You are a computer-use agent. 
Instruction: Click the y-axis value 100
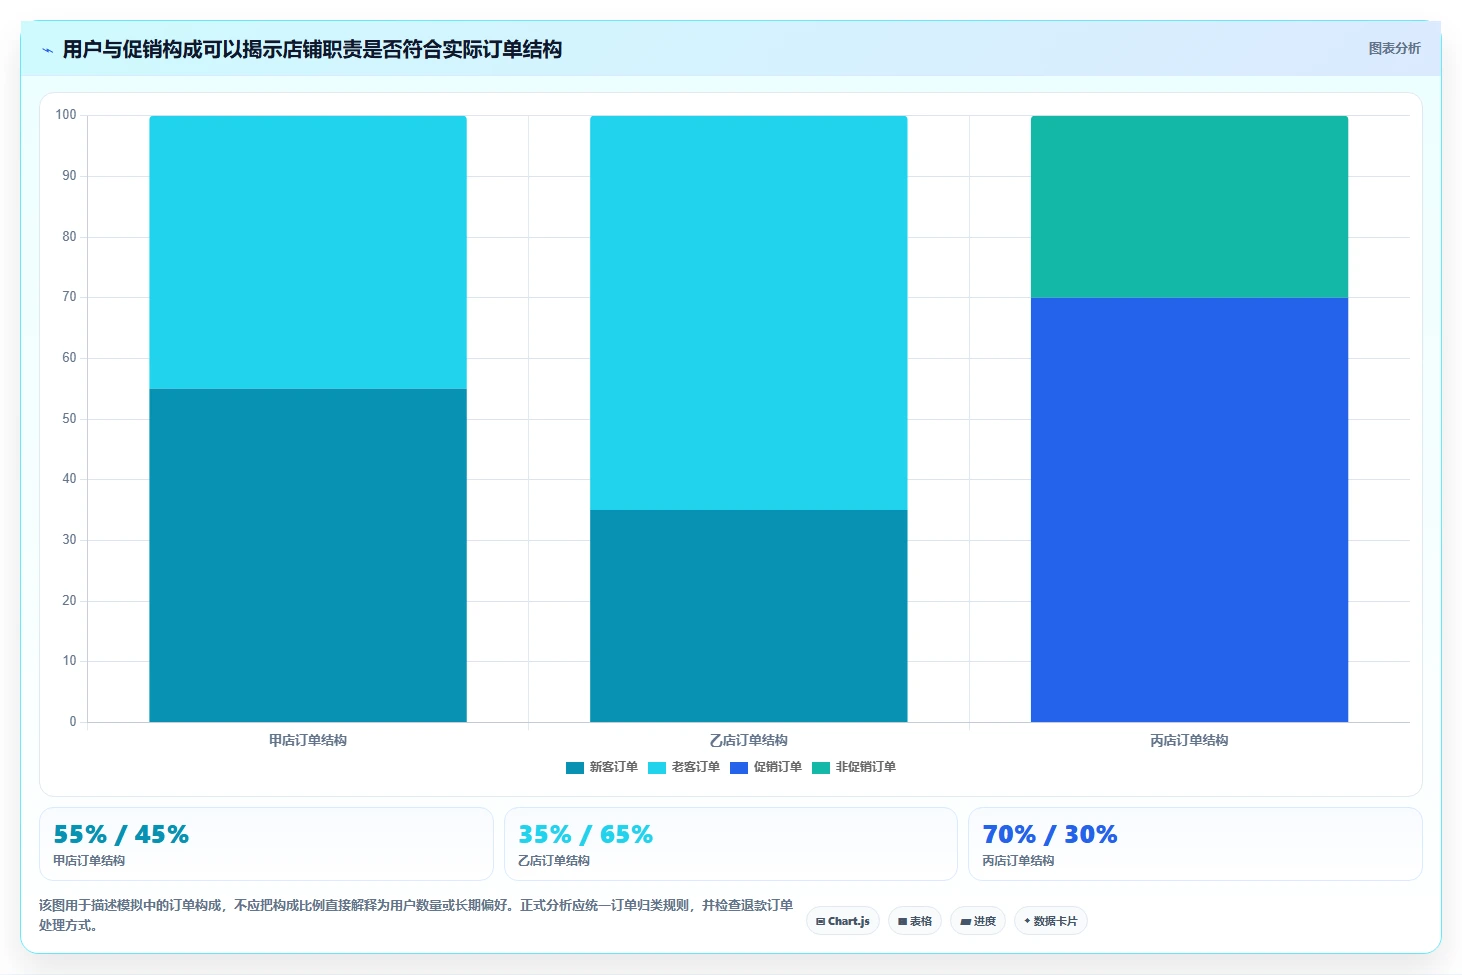tap(66, 115)
